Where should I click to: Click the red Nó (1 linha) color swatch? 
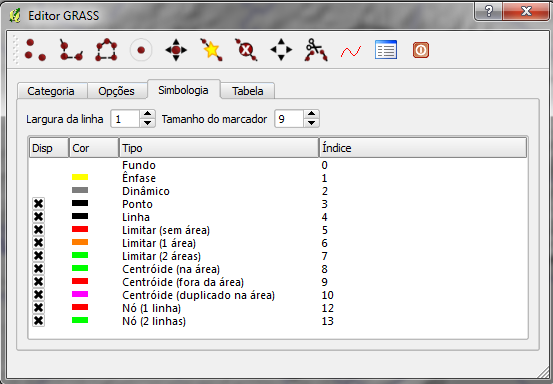[x=80, y=307]
